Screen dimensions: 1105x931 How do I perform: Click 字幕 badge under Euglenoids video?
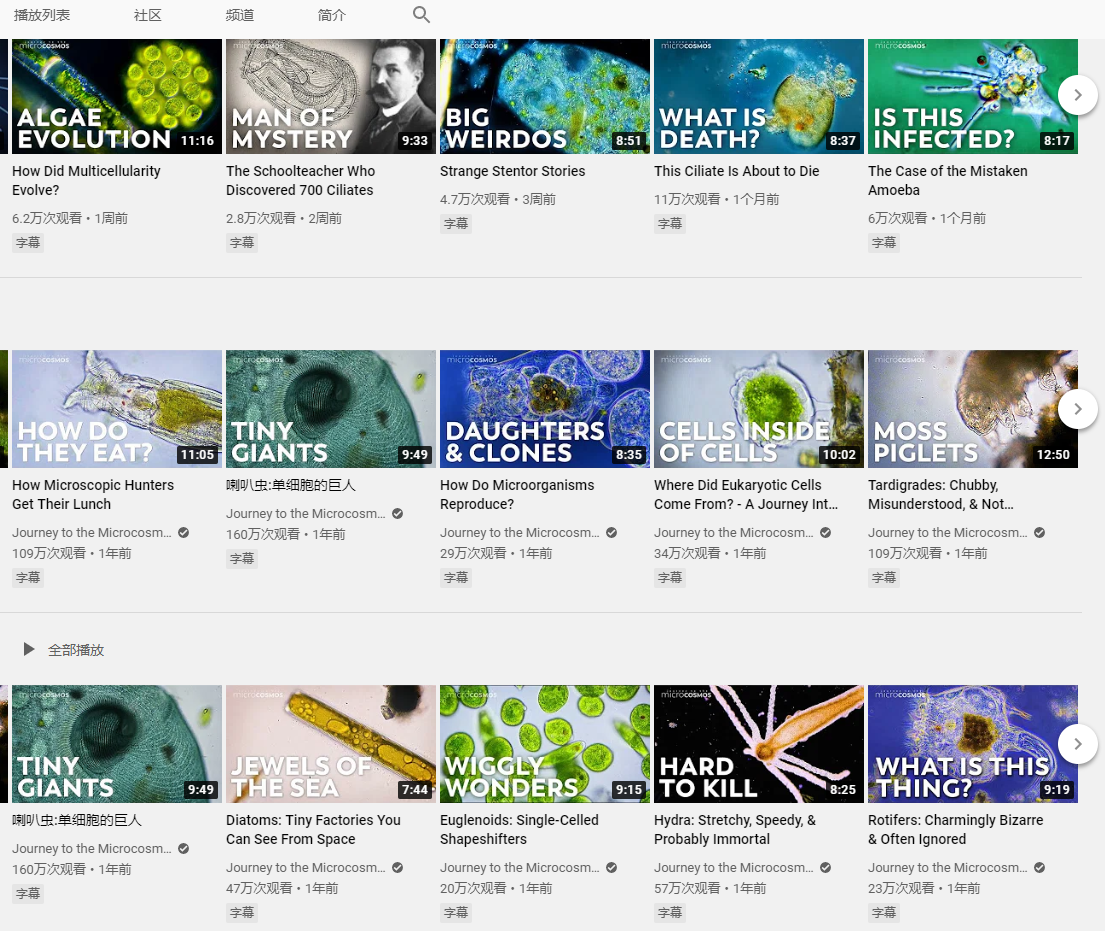tap(456, 913)
